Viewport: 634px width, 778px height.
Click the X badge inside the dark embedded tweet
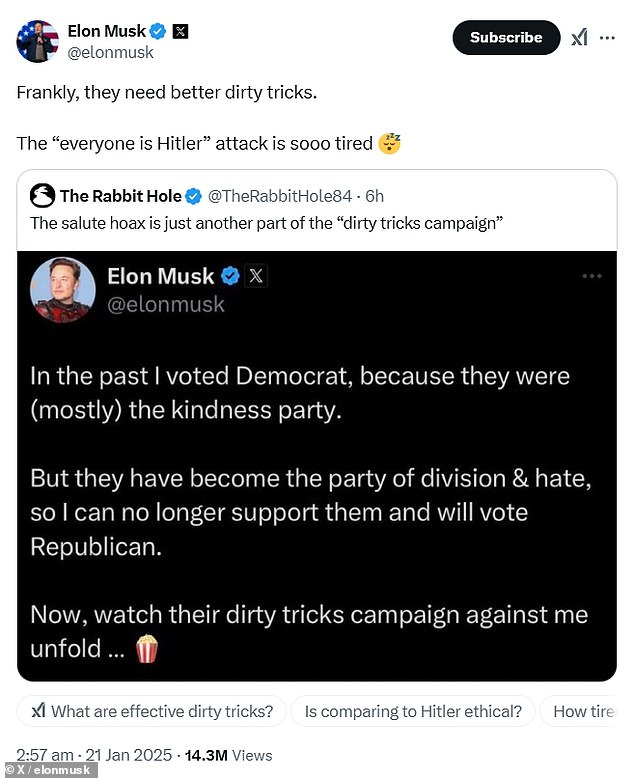(256, 277)
